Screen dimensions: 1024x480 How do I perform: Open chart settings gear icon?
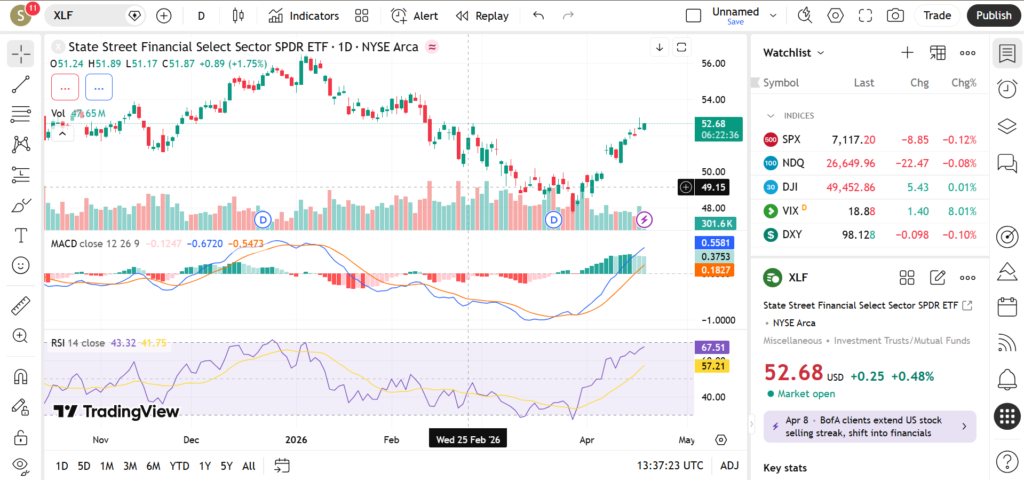[x=836, y=15]
